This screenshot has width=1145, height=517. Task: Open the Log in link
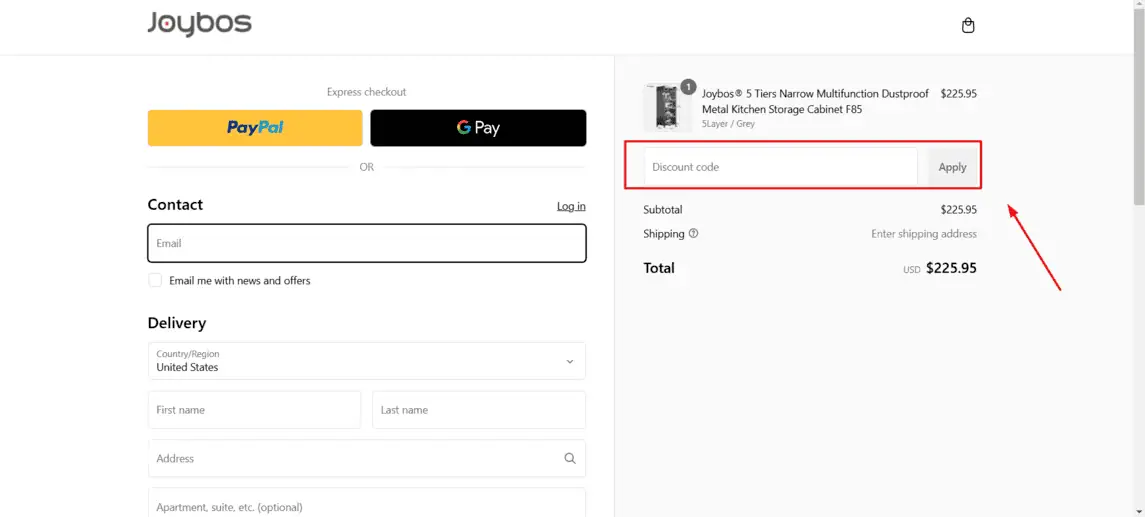pos(571,207)
